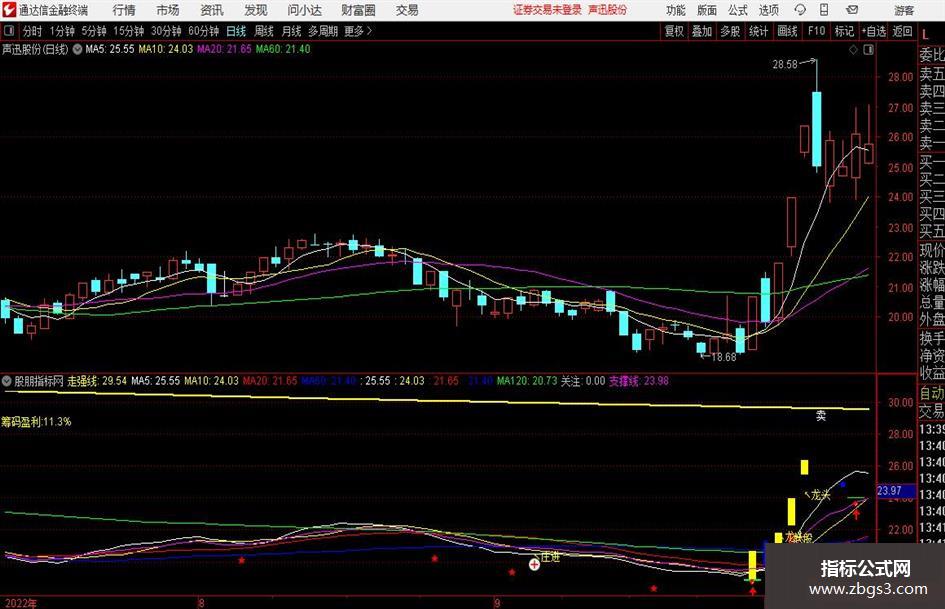Screen dimensions: 945x609
Task: Switch to 周线 weekly period
Action: tap(264, 31)
